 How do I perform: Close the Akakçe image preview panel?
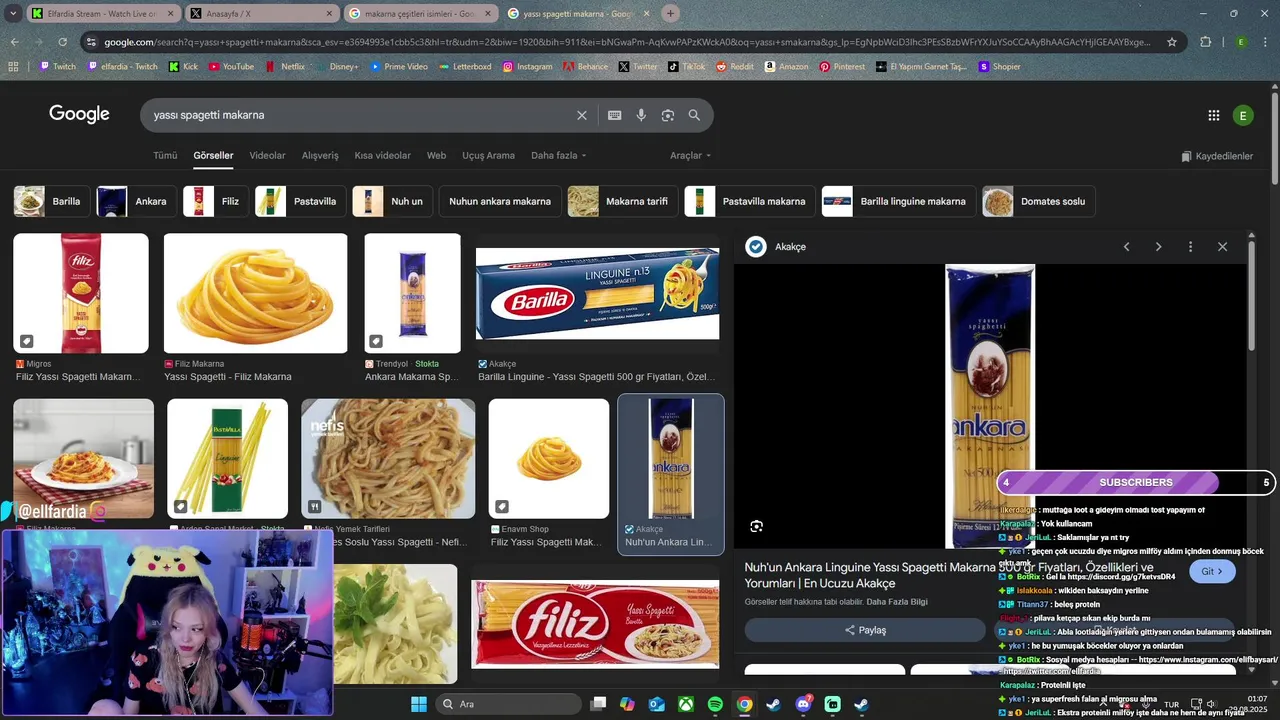coord(1222,247)
